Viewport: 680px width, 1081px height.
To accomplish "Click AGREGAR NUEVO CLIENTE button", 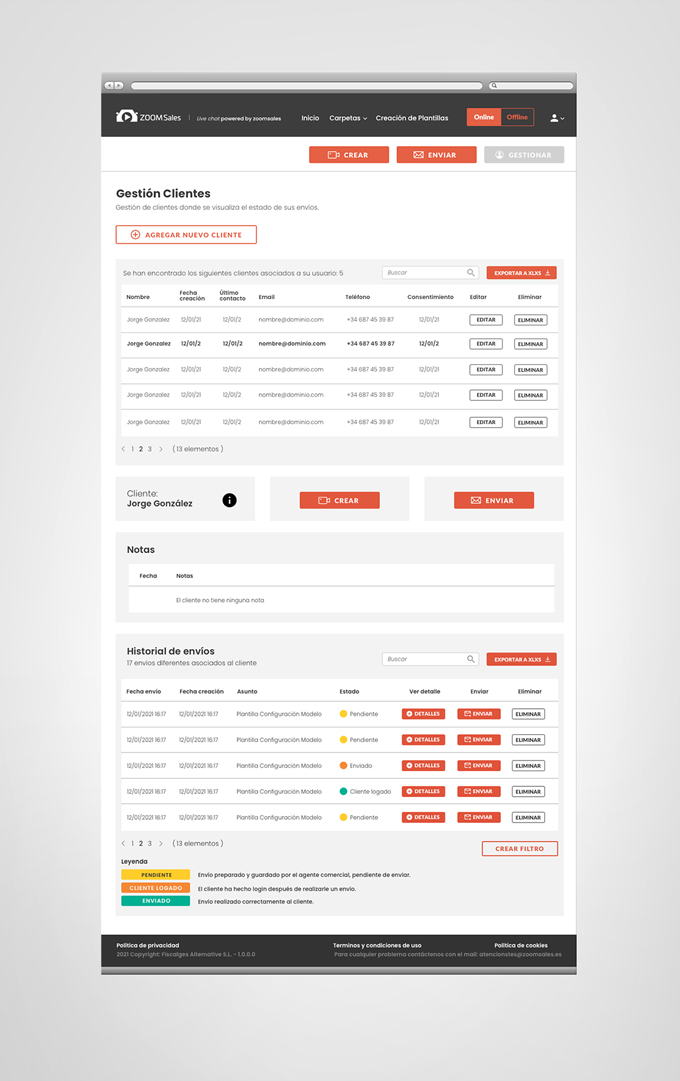I will pos(186,234).
